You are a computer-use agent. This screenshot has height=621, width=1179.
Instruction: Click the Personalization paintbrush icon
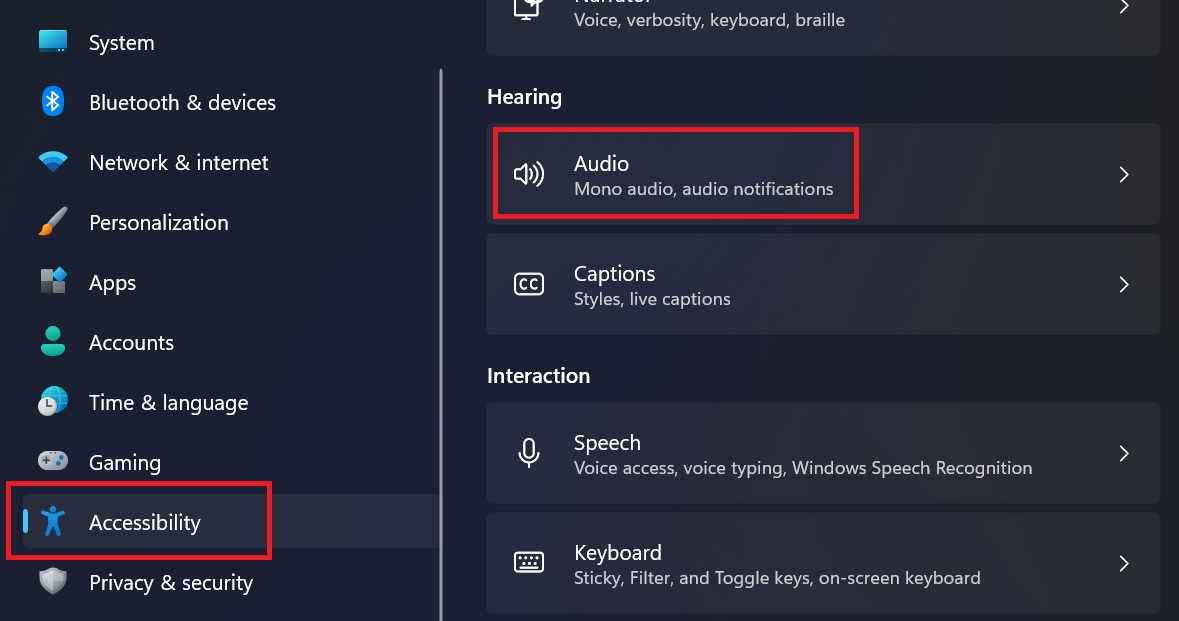pos(53,222)
